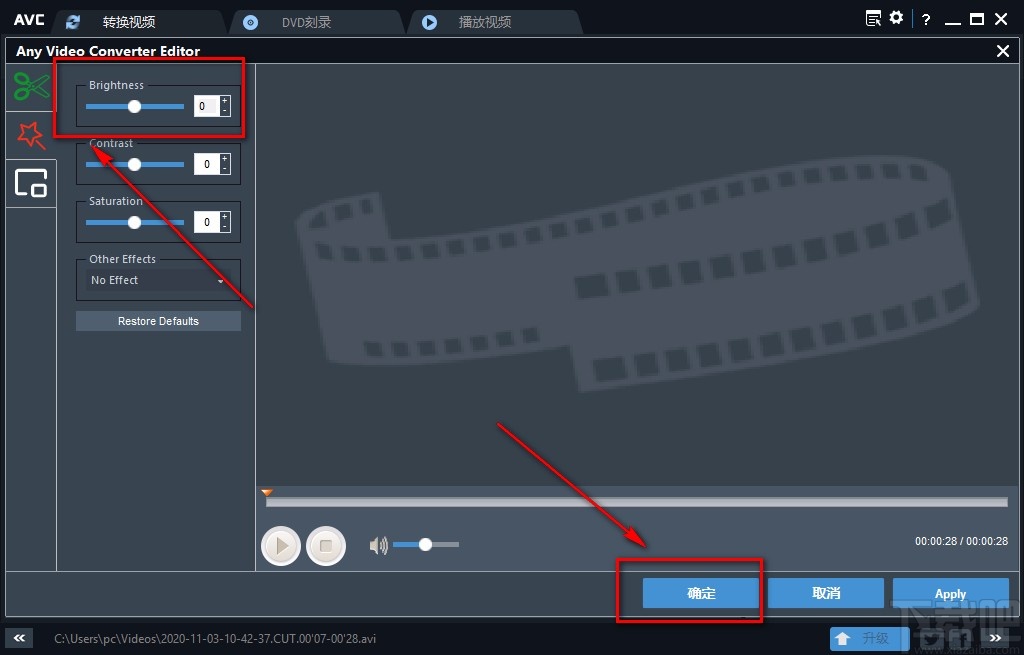Open help with the question mark icon

coord(925,18)
